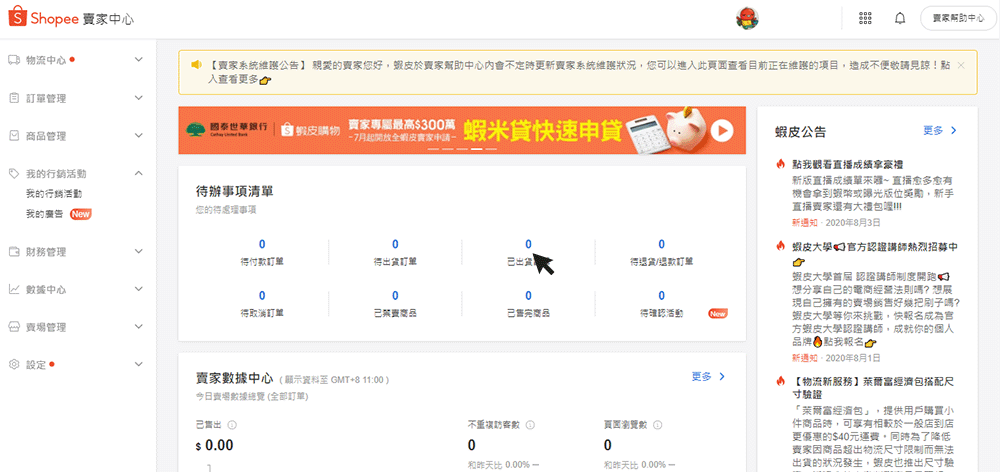Select the active banner carousel indicator
Screen dimensions: 1000x472
pyautogui.click(x=477, y=148)
